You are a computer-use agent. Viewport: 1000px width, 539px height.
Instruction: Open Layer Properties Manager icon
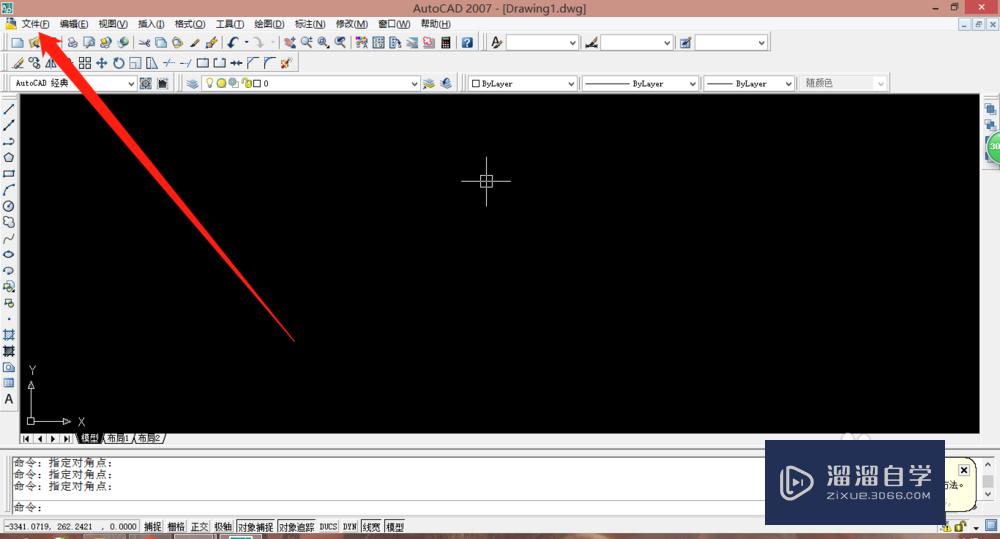pos(192,84)
